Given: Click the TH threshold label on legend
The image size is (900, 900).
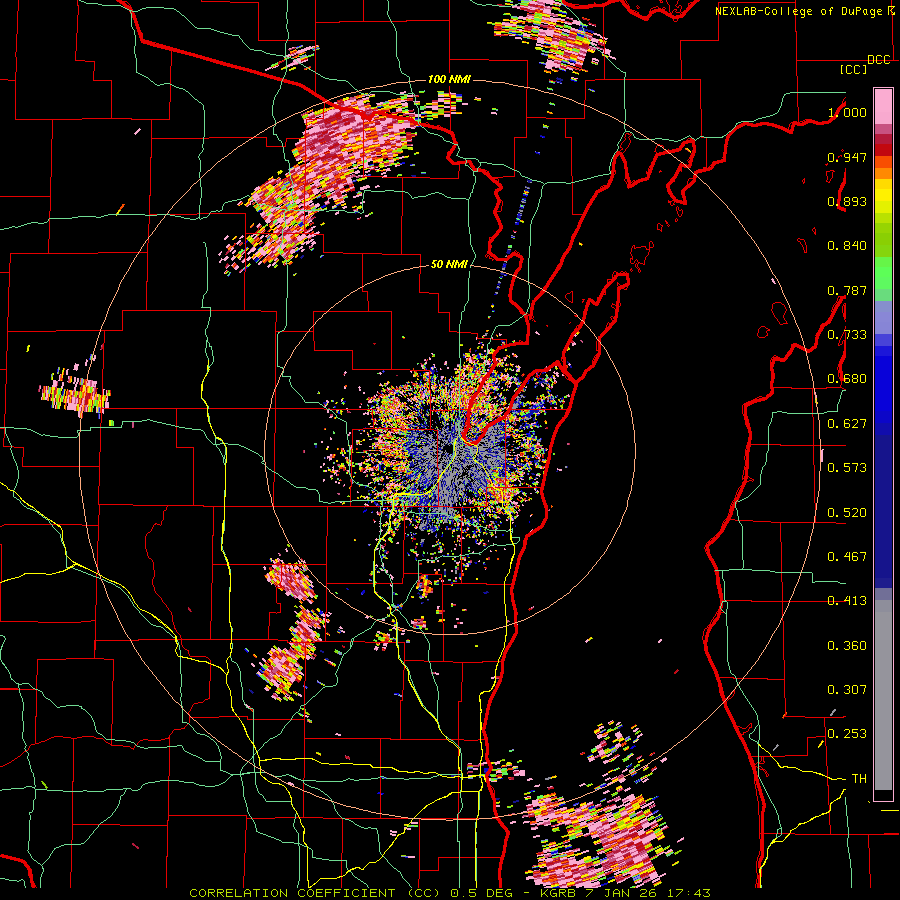Looking at the screenshot, I should coord(859,779).
